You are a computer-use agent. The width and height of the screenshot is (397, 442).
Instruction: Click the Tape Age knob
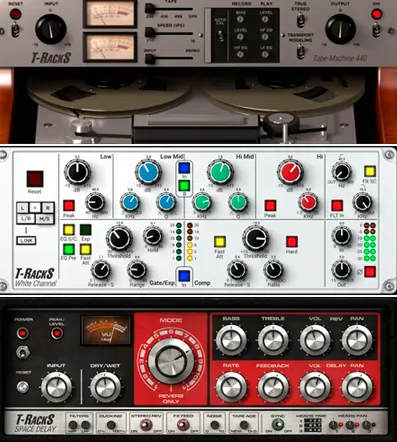(x=244, y=425)
